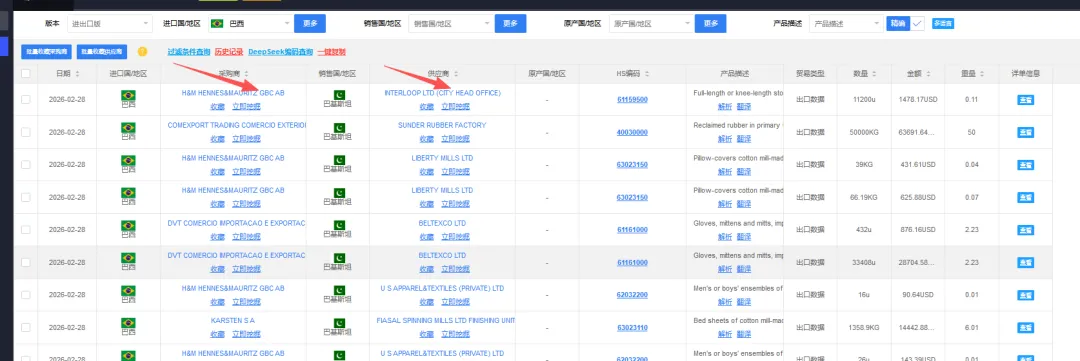Open the 产品描述 dropdown
Viewport: 1080px width, 361px height.
846,23
